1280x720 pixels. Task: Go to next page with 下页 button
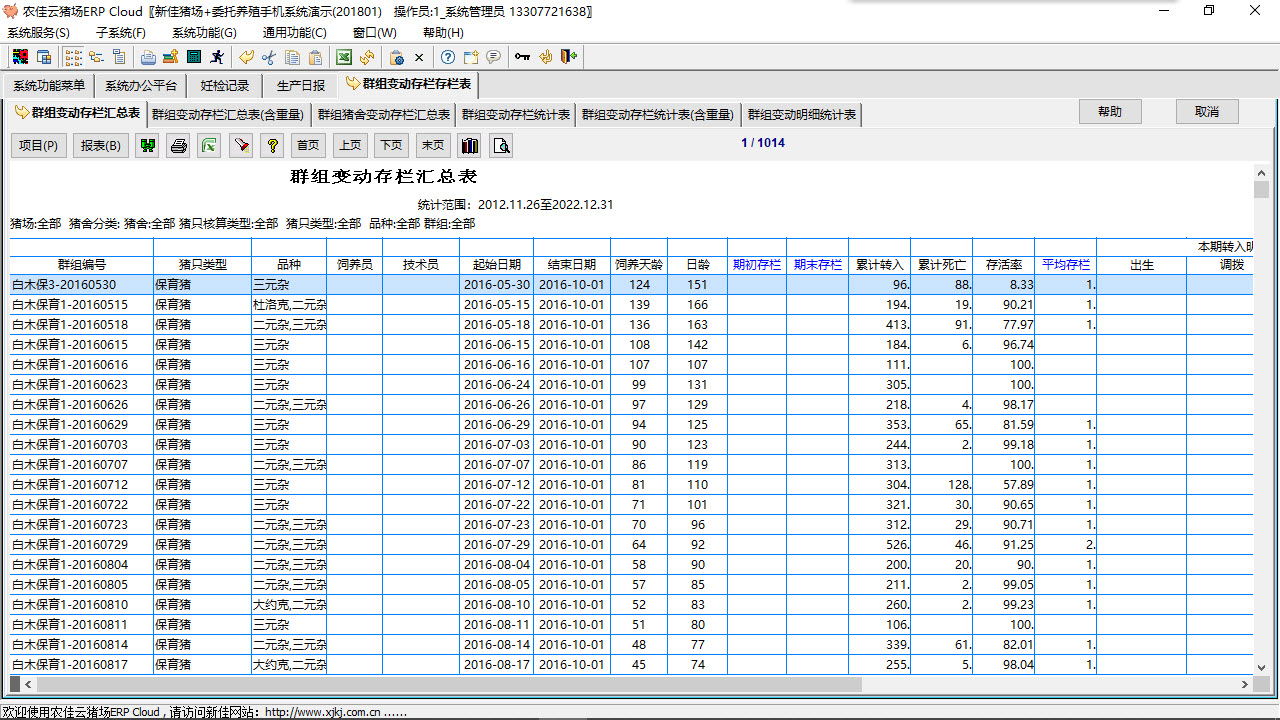click(391, 146)
